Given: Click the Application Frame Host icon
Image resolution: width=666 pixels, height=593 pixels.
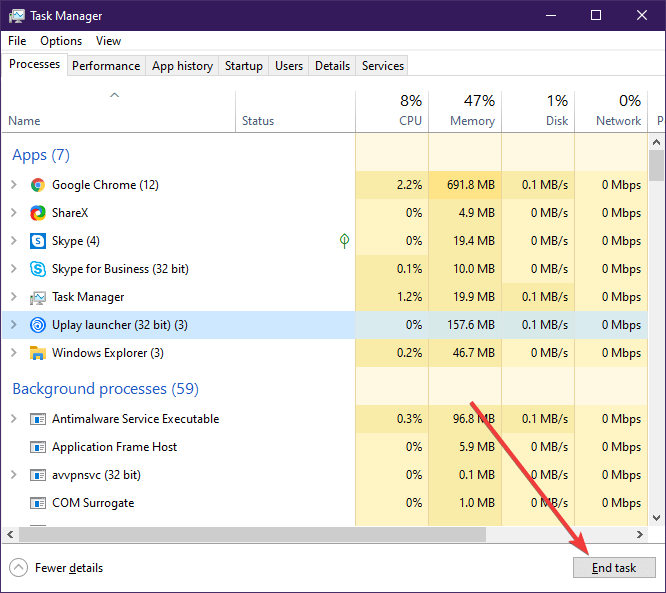Looking at the screenshot, I should pyautogui.click(x=38, y=447).
